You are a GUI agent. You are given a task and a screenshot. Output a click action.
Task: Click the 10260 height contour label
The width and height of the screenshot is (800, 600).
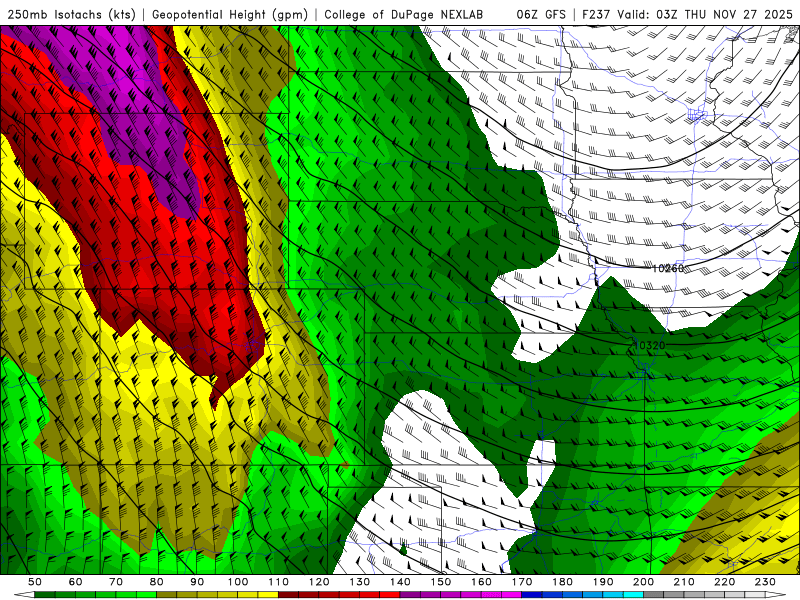tap(668, 268)
